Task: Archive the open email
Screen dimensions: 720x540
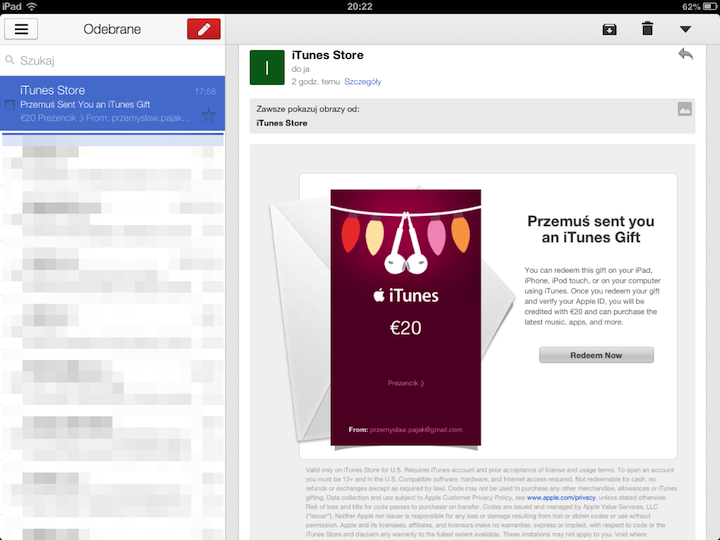Action: coord(609,29)
